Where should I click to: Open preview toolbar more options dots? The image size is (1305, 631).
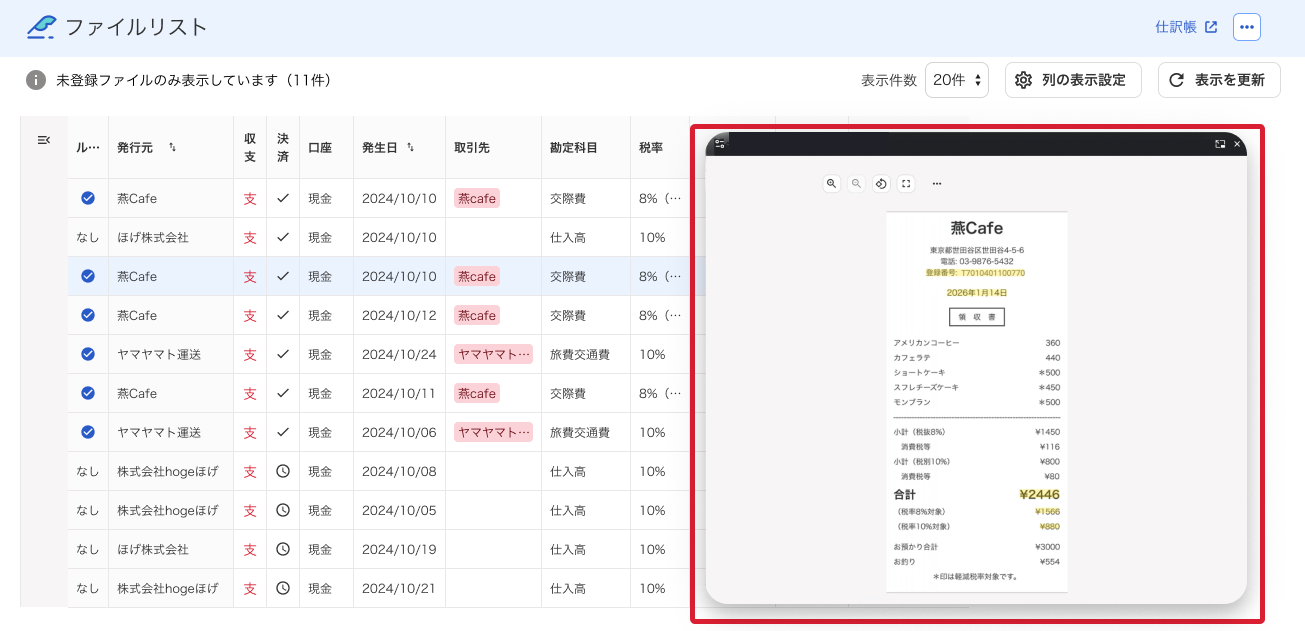click(937, 183)
